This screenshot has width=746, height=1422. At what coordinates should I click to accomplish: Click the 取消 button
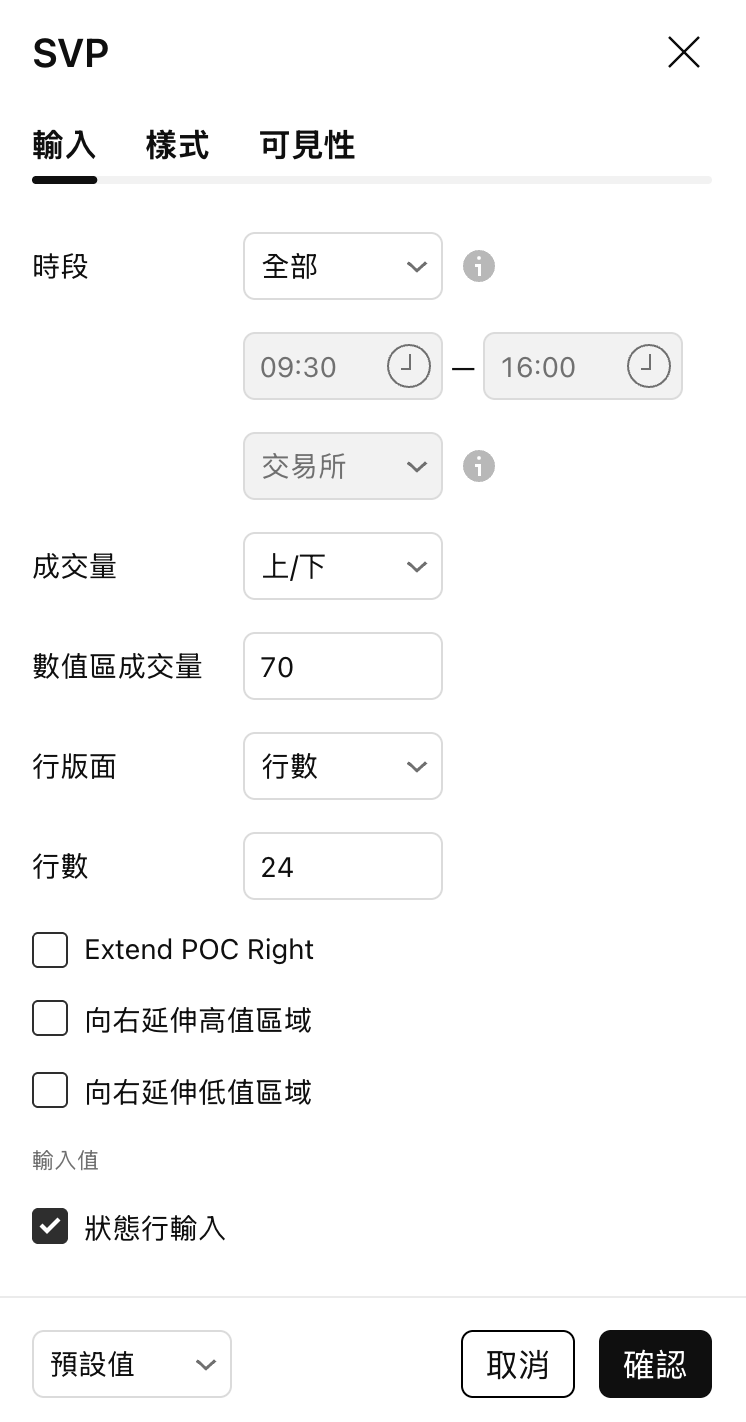[517, 1364]
